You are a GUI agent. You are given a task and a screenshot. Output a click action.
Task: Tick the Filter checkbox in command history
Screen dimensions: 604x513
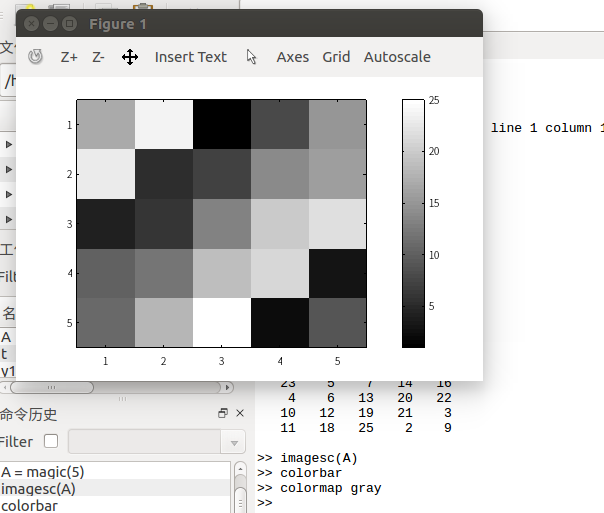point(51,441)
